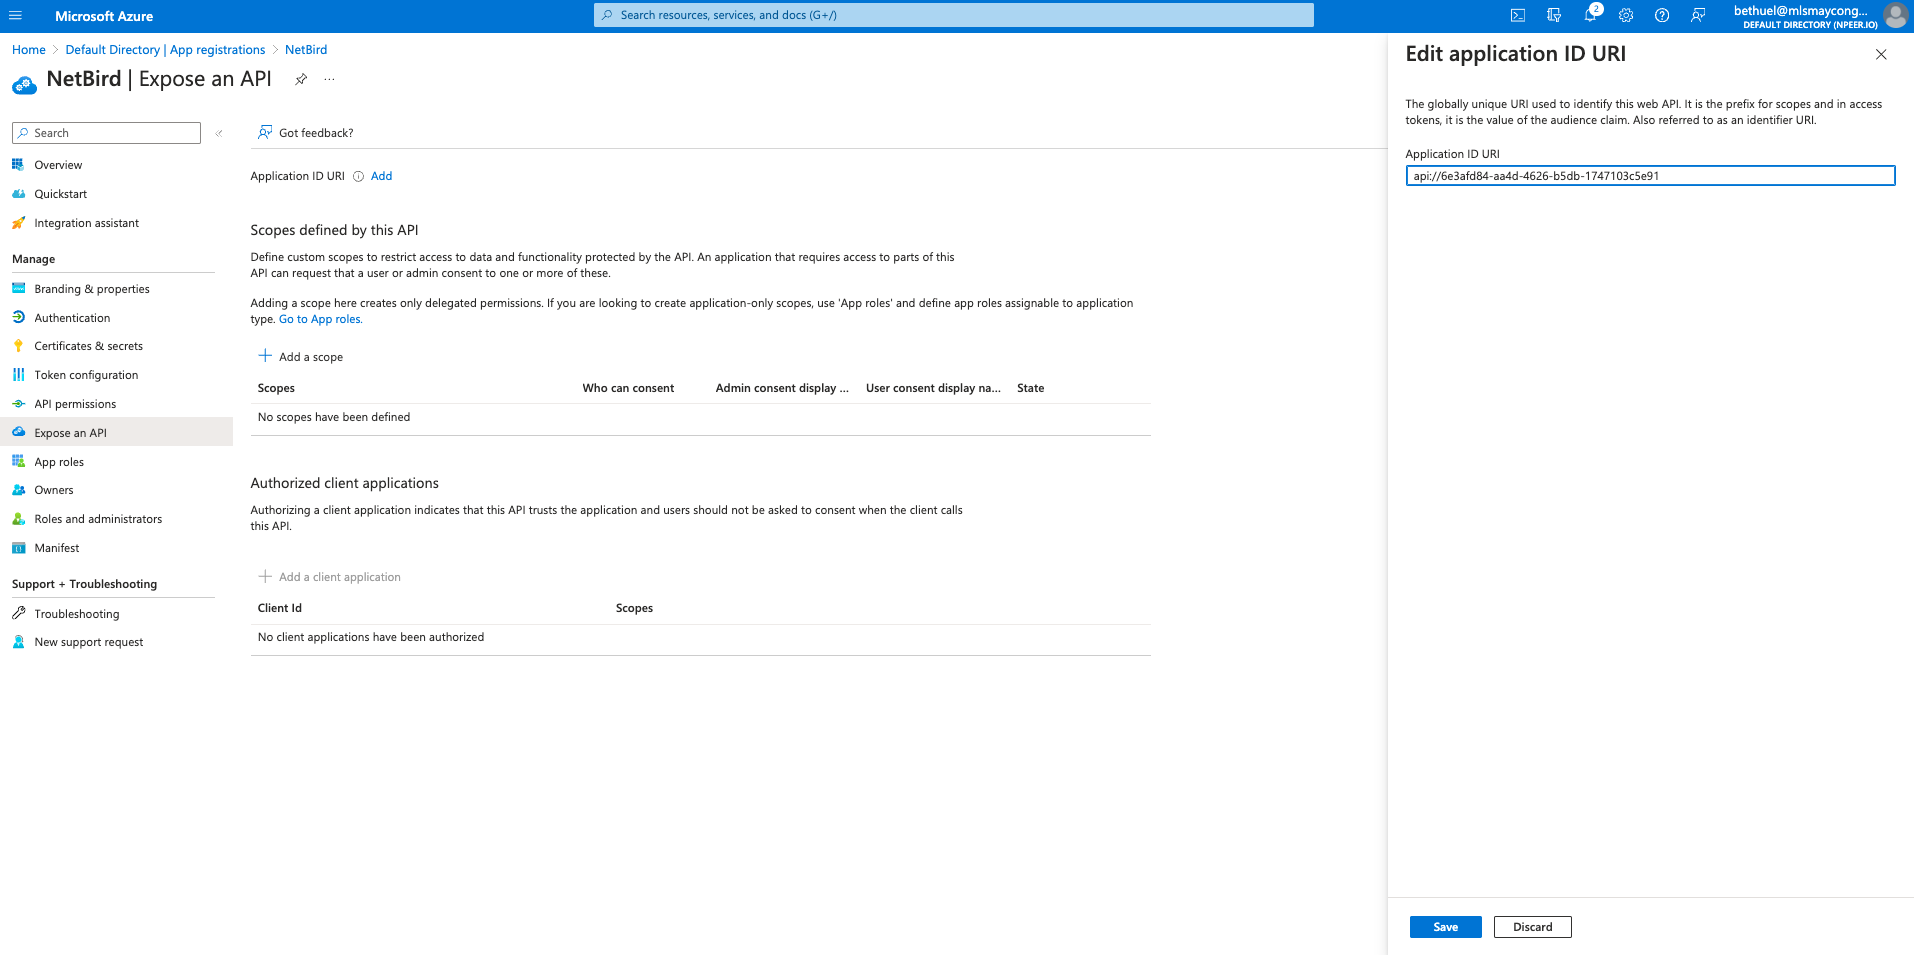The width and height of the screenshot is (1914, 955).
Task: Open the Help menu in the top bar
Action: [x=1662, y=15]
